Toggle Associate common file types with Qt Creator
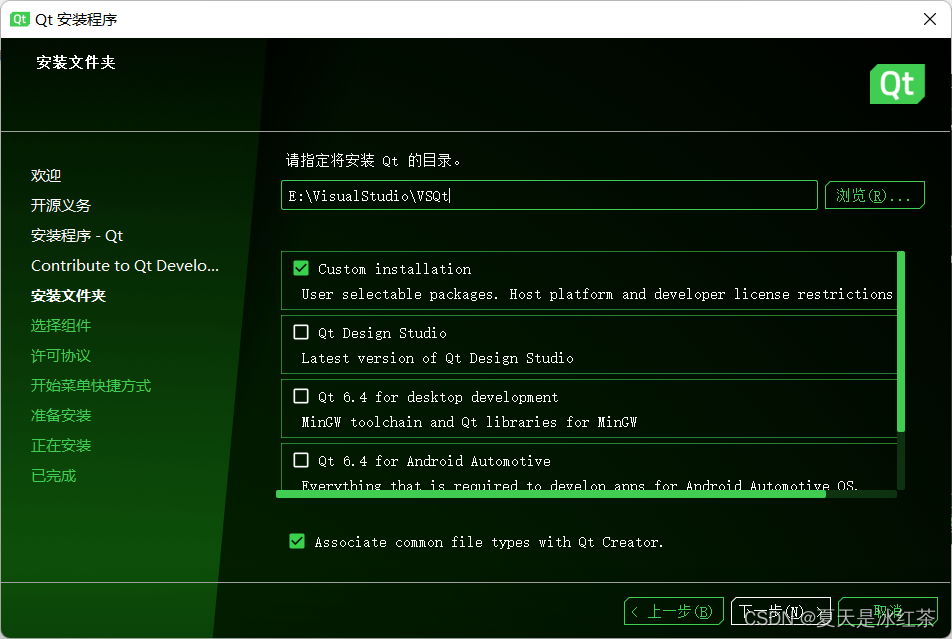The height and width of the screenshot is (639, 952). pyautogui.click(x=297, y=541)
